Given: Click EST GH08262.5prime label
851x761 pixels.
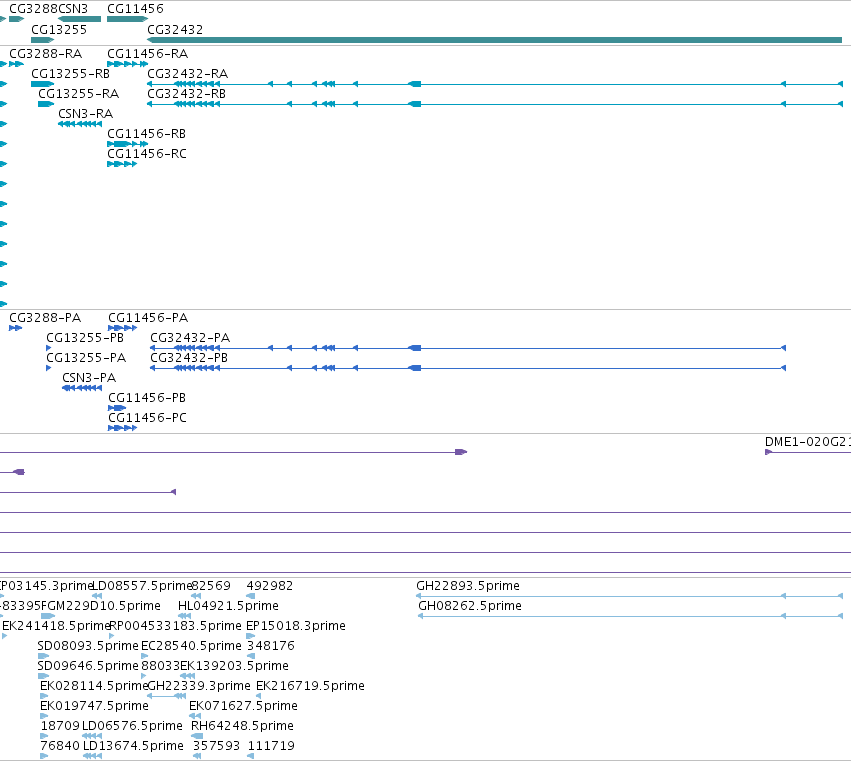Looking at the screenshot, I should click(x=470, y=606).
